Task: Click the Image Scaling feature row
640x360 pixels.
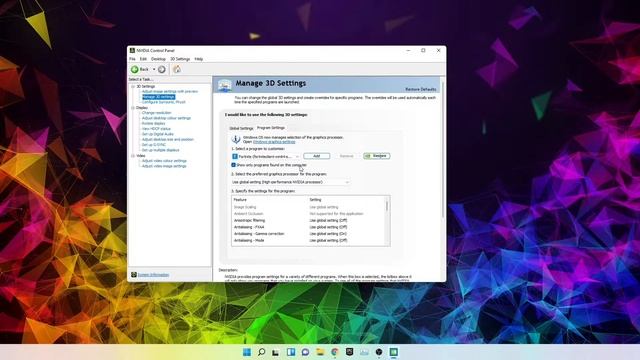Action: (x=308, y=207)
